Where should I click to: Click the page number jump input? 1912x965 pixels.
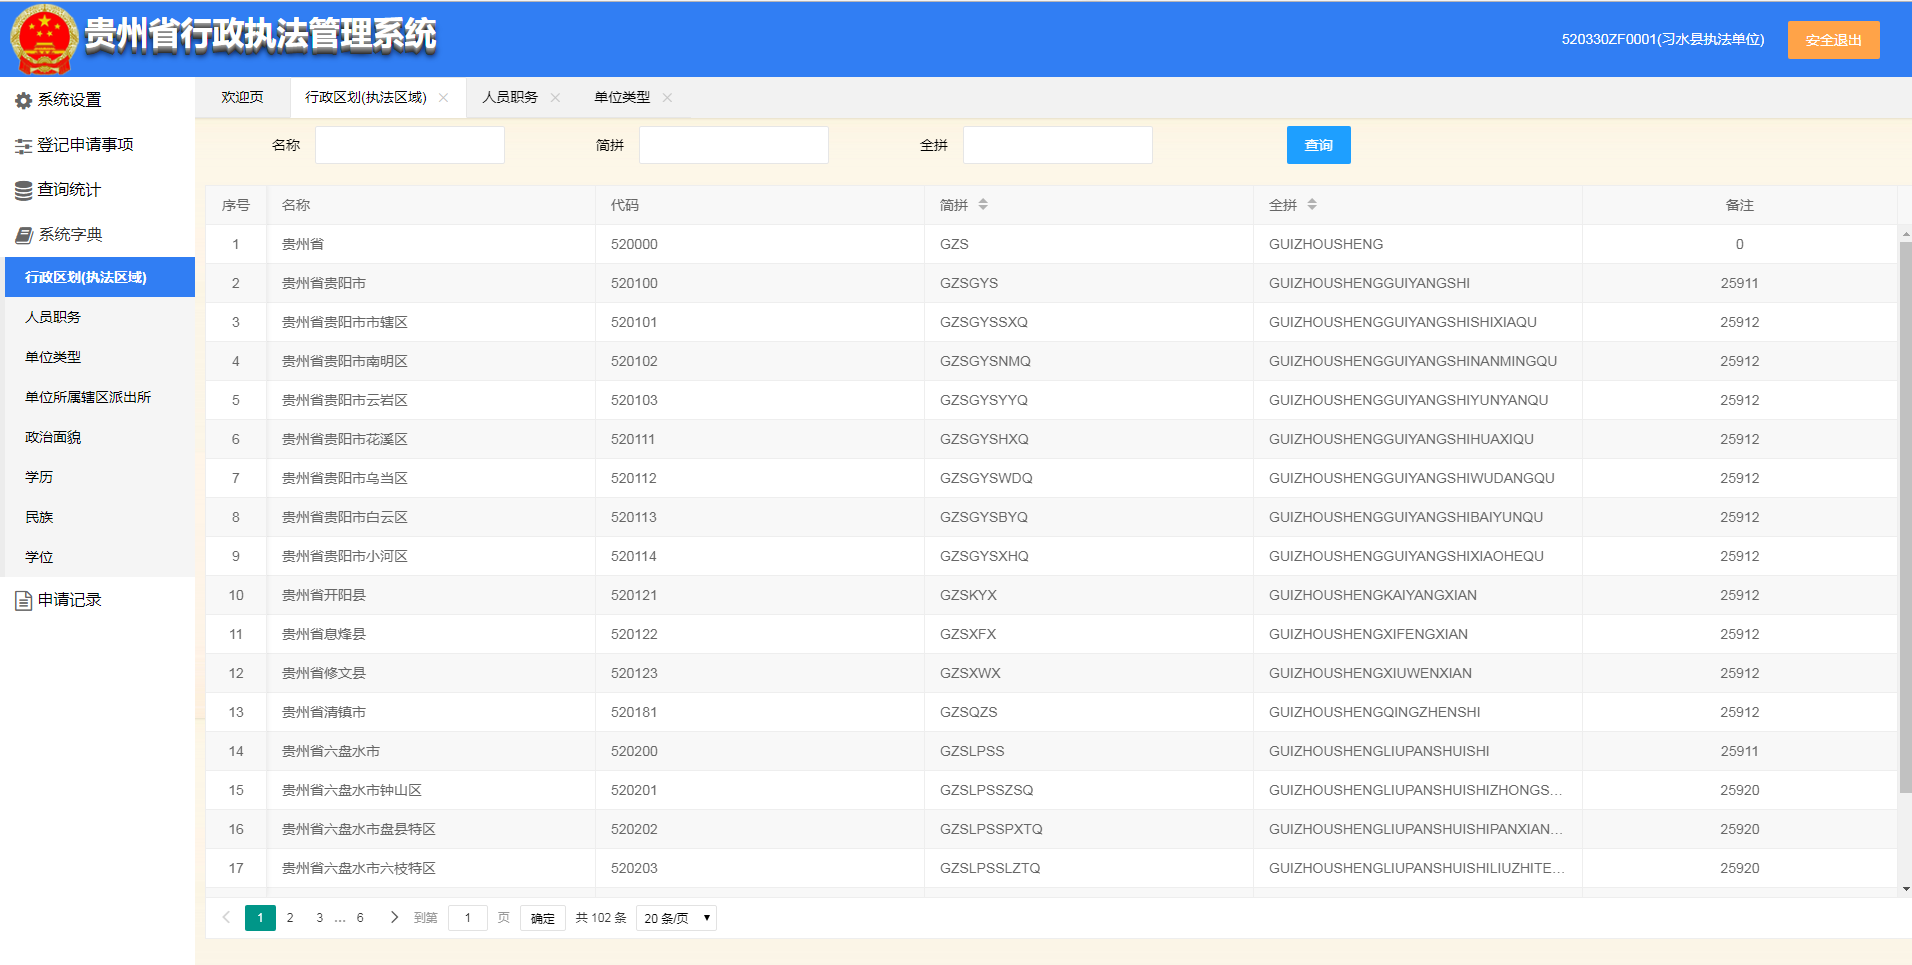tap(468, 918)
